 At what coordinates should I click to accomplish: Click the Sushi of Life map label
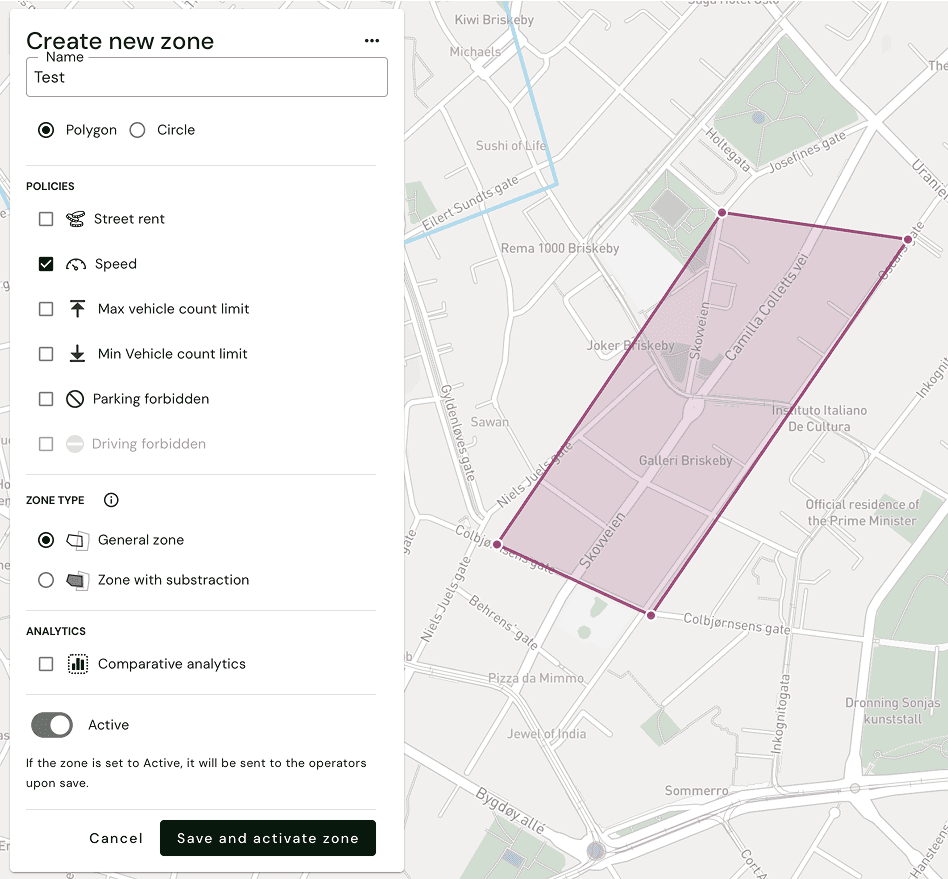511,146
